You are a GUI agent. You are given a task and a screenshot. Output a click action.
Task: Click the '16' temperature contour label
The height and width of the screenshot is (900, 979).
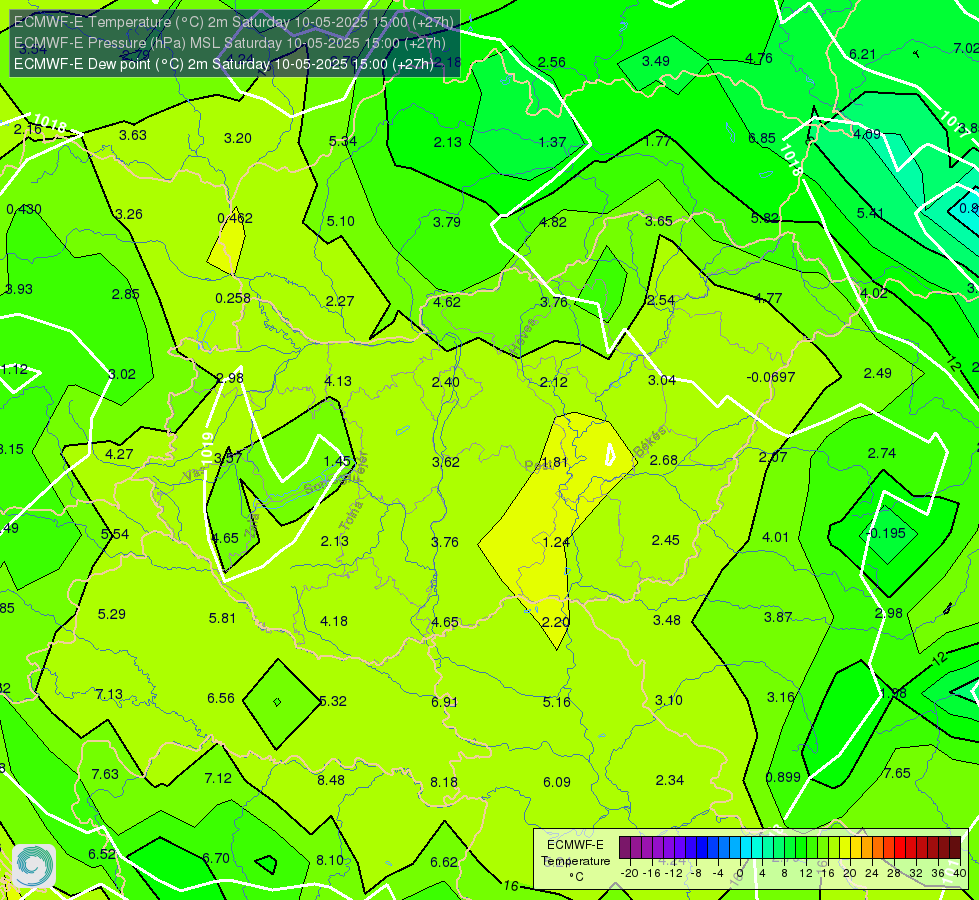pyautogui.click(x=511, y=886)
